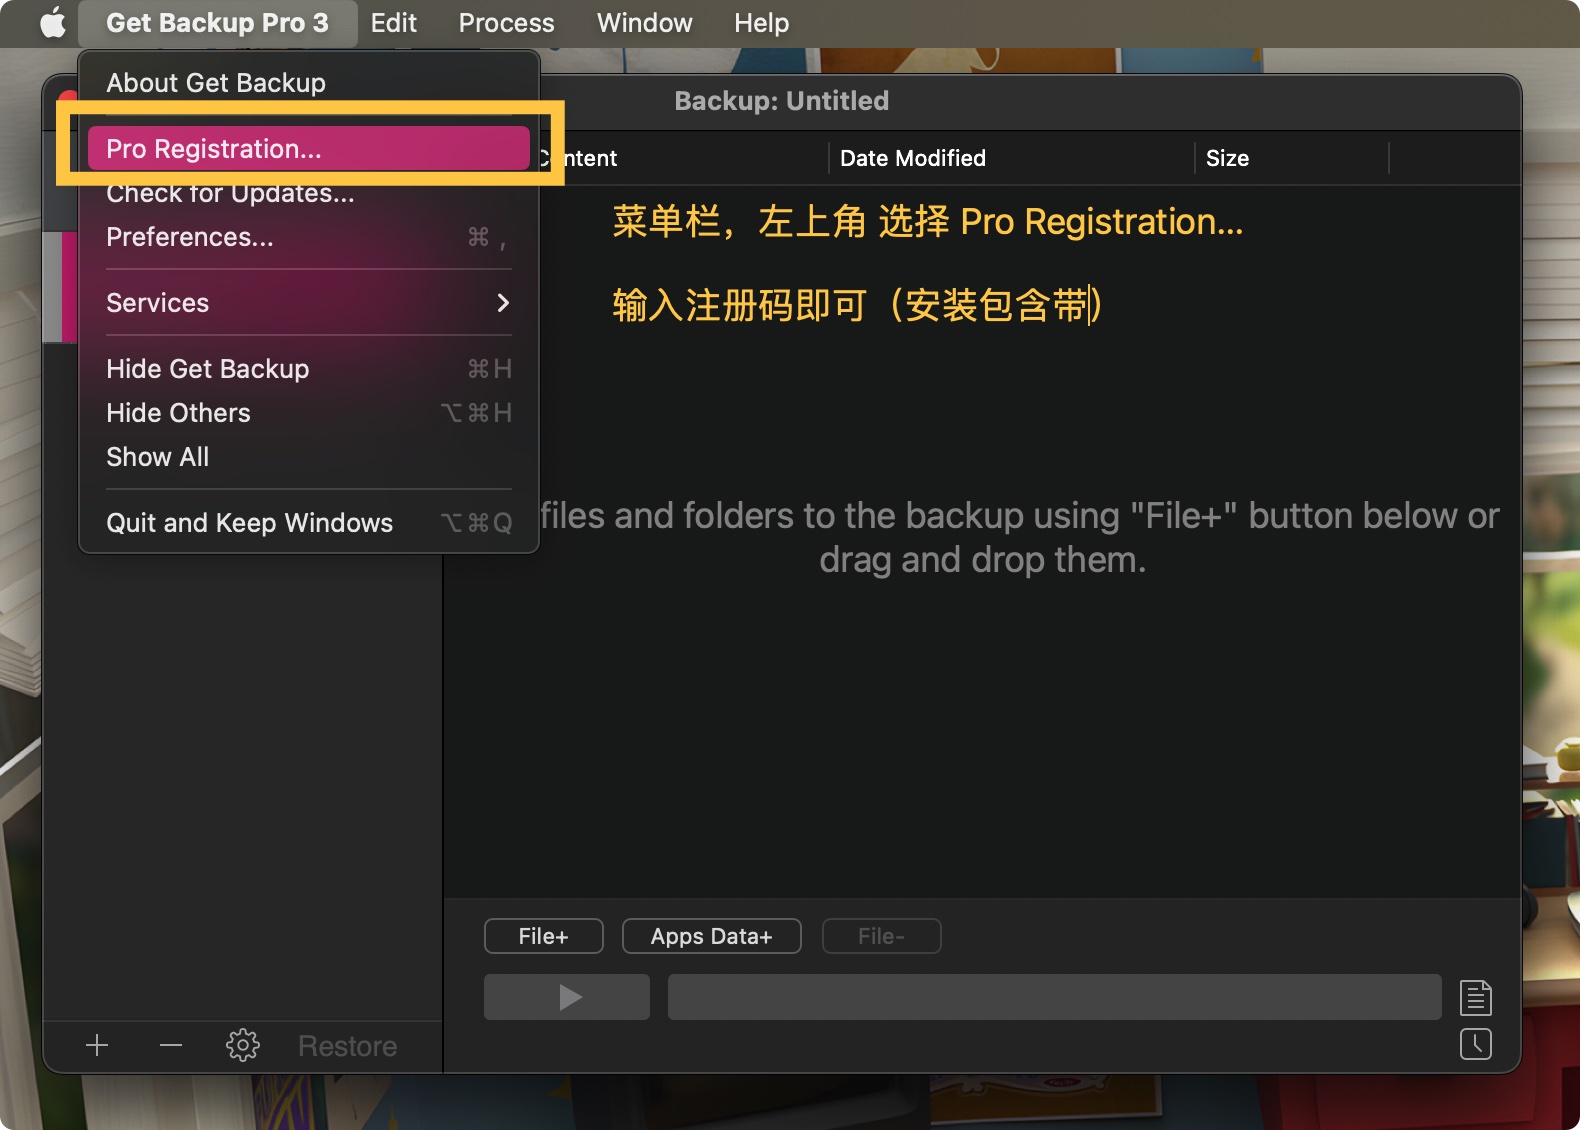Click the File- button

tap(882, 936)
